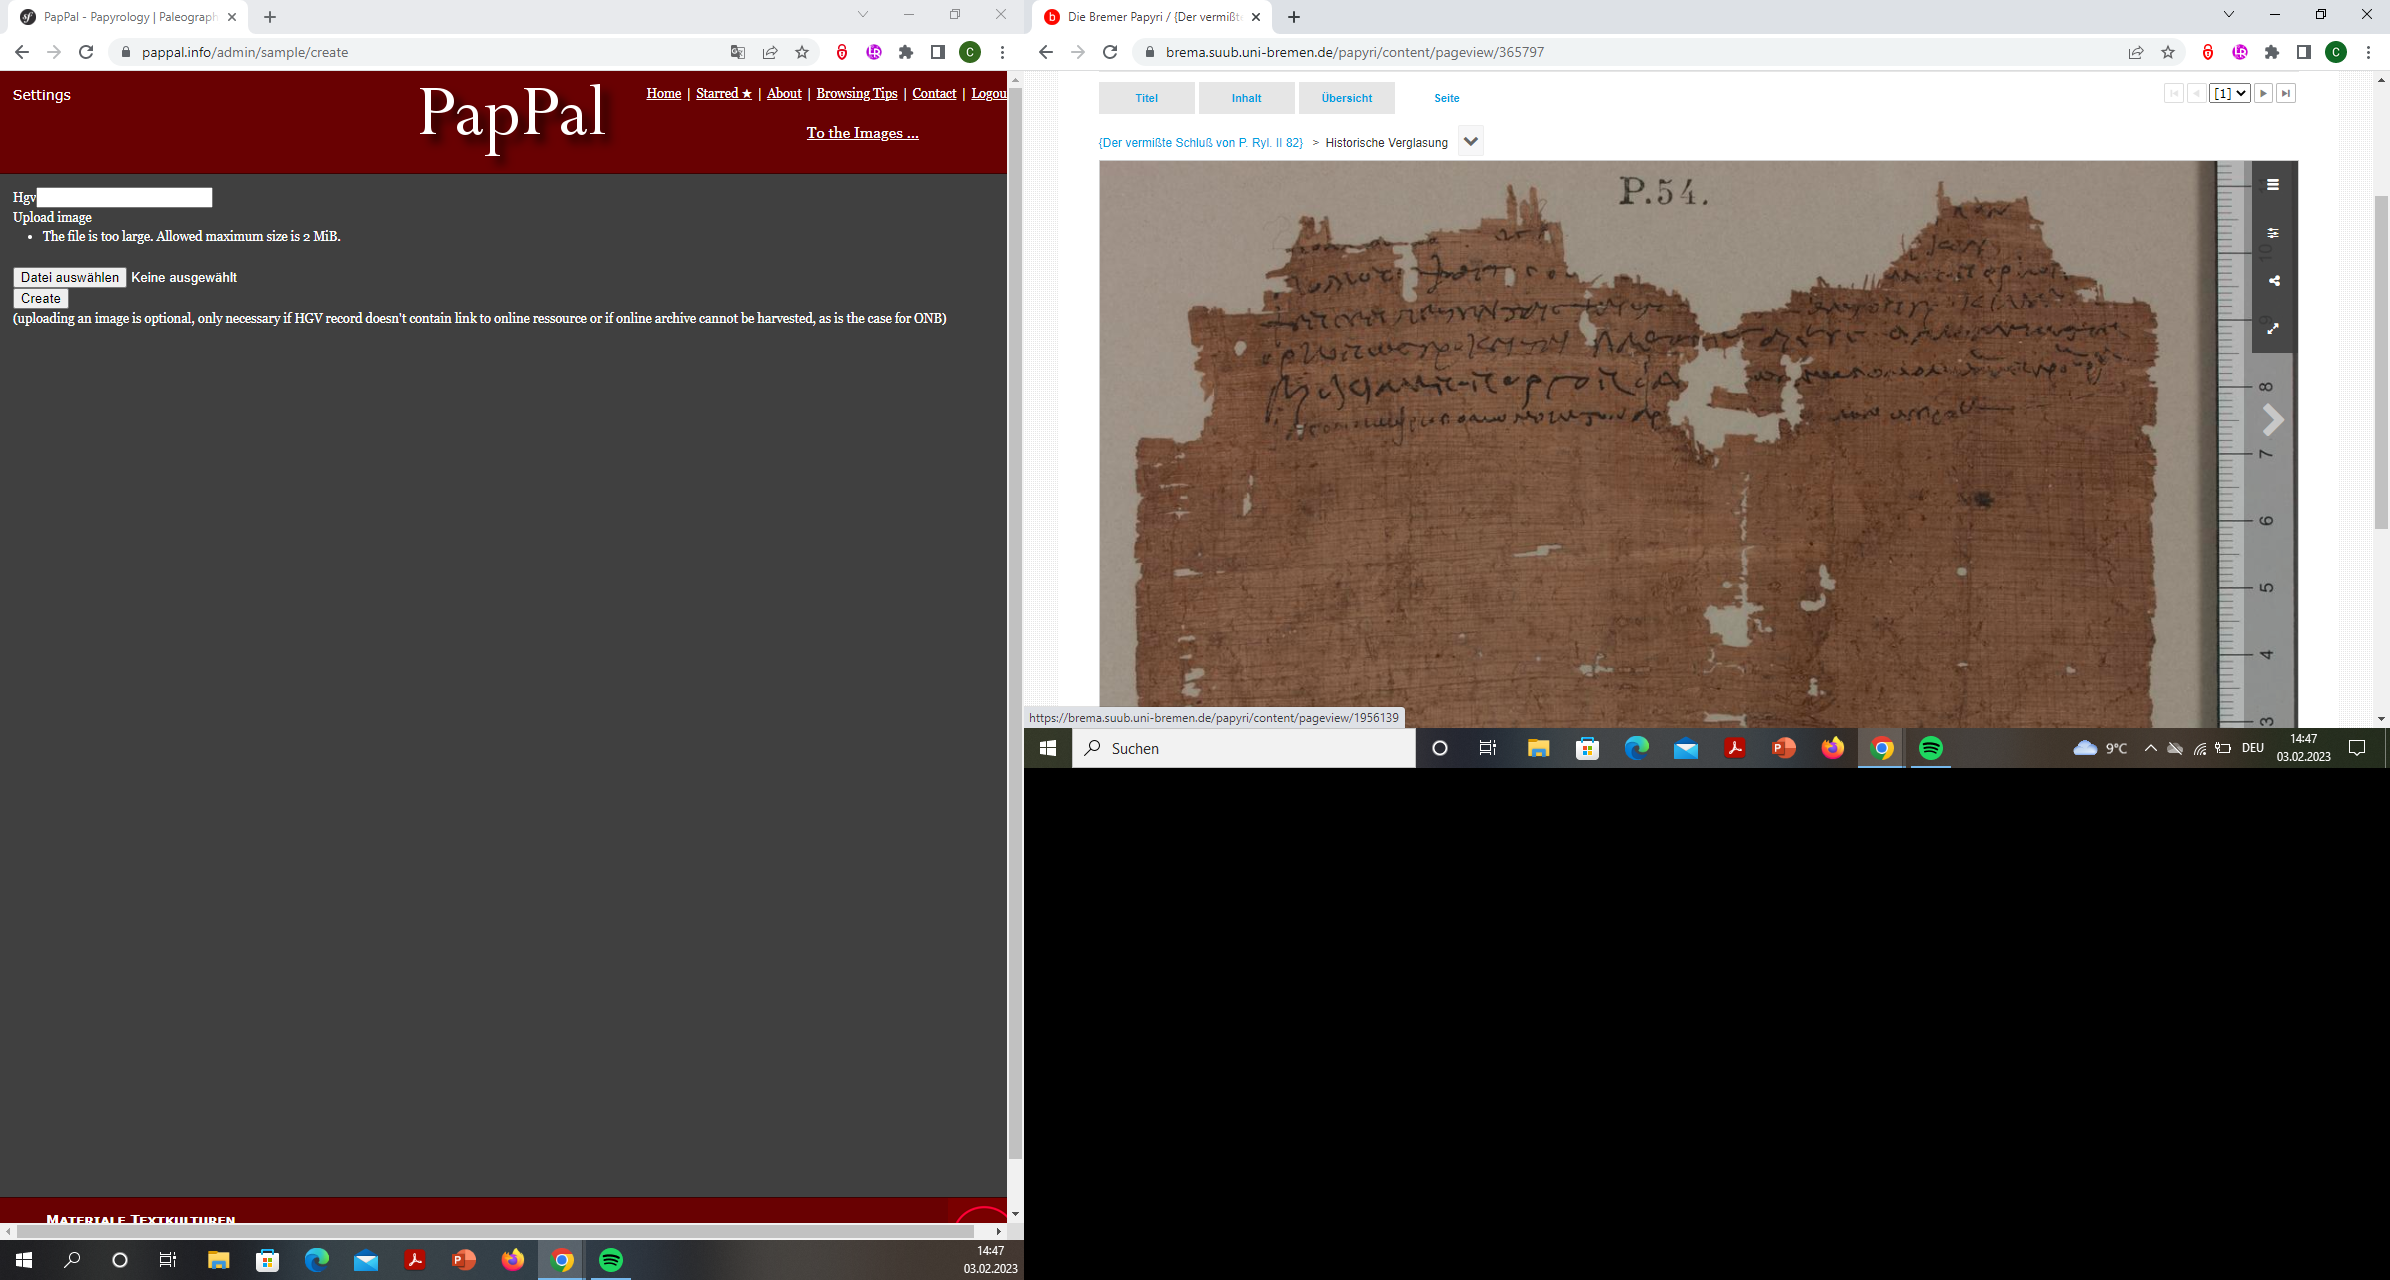
Task: Open extensions puzzle icon in PapPal window
Action: (906, 52)
